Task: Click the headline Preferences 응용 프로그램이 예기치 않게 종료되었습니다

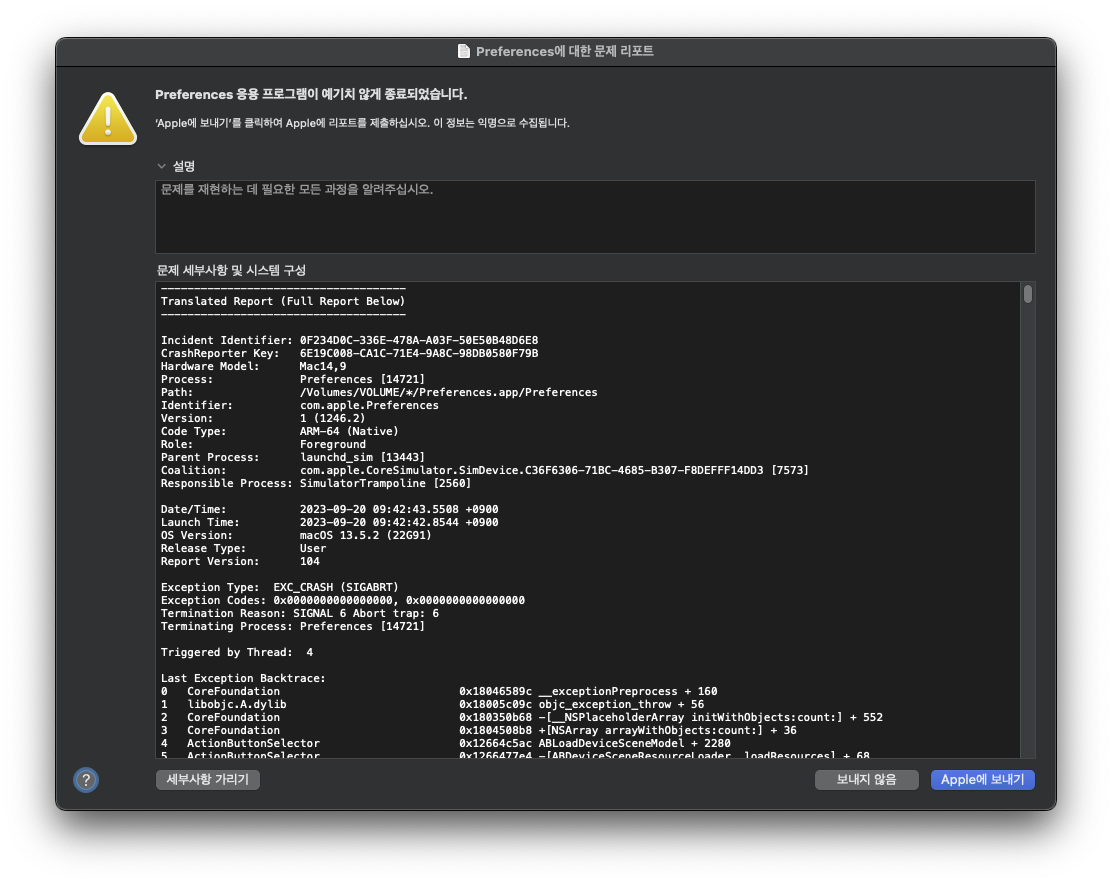Action: (x=311, y=94)
